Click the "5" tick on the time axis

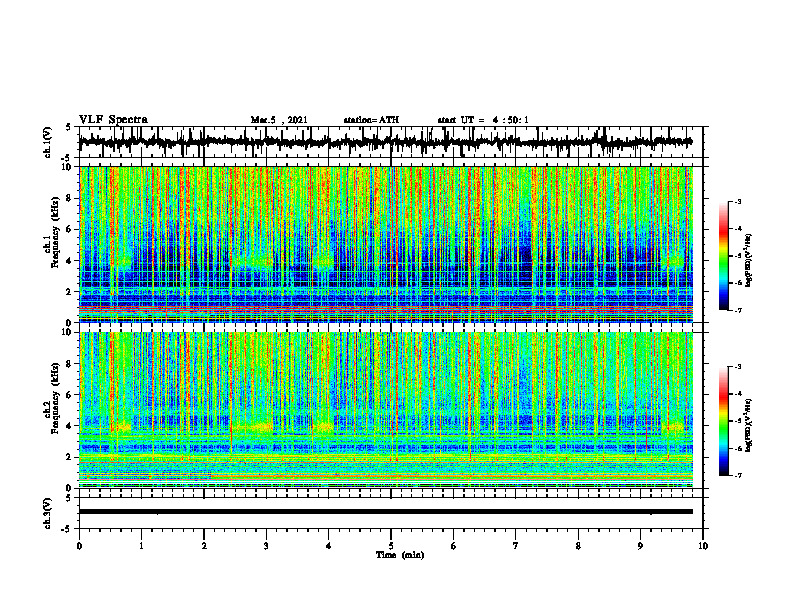(391, 546)
